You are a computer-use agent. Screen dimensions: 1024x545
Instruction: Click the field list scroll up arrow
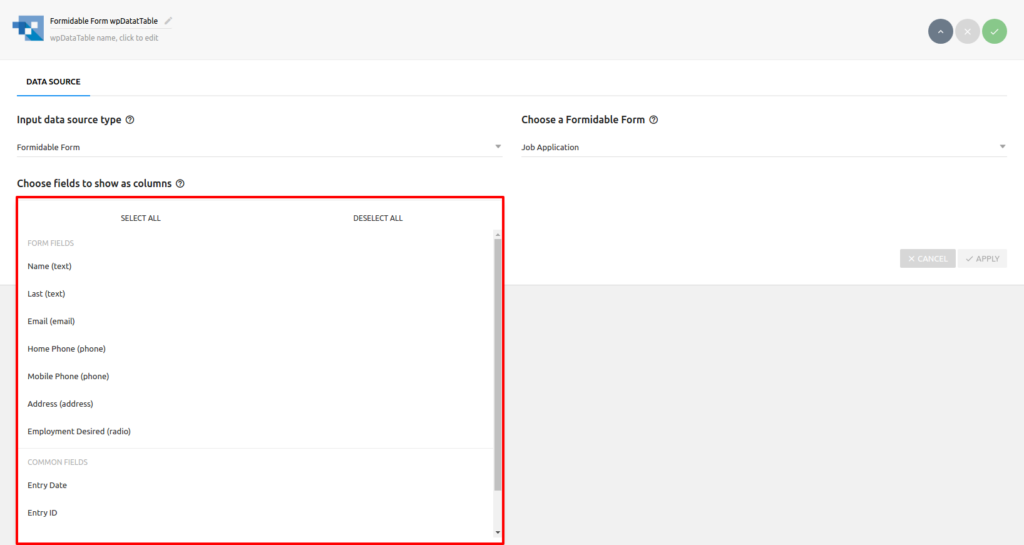click(498, 234)
